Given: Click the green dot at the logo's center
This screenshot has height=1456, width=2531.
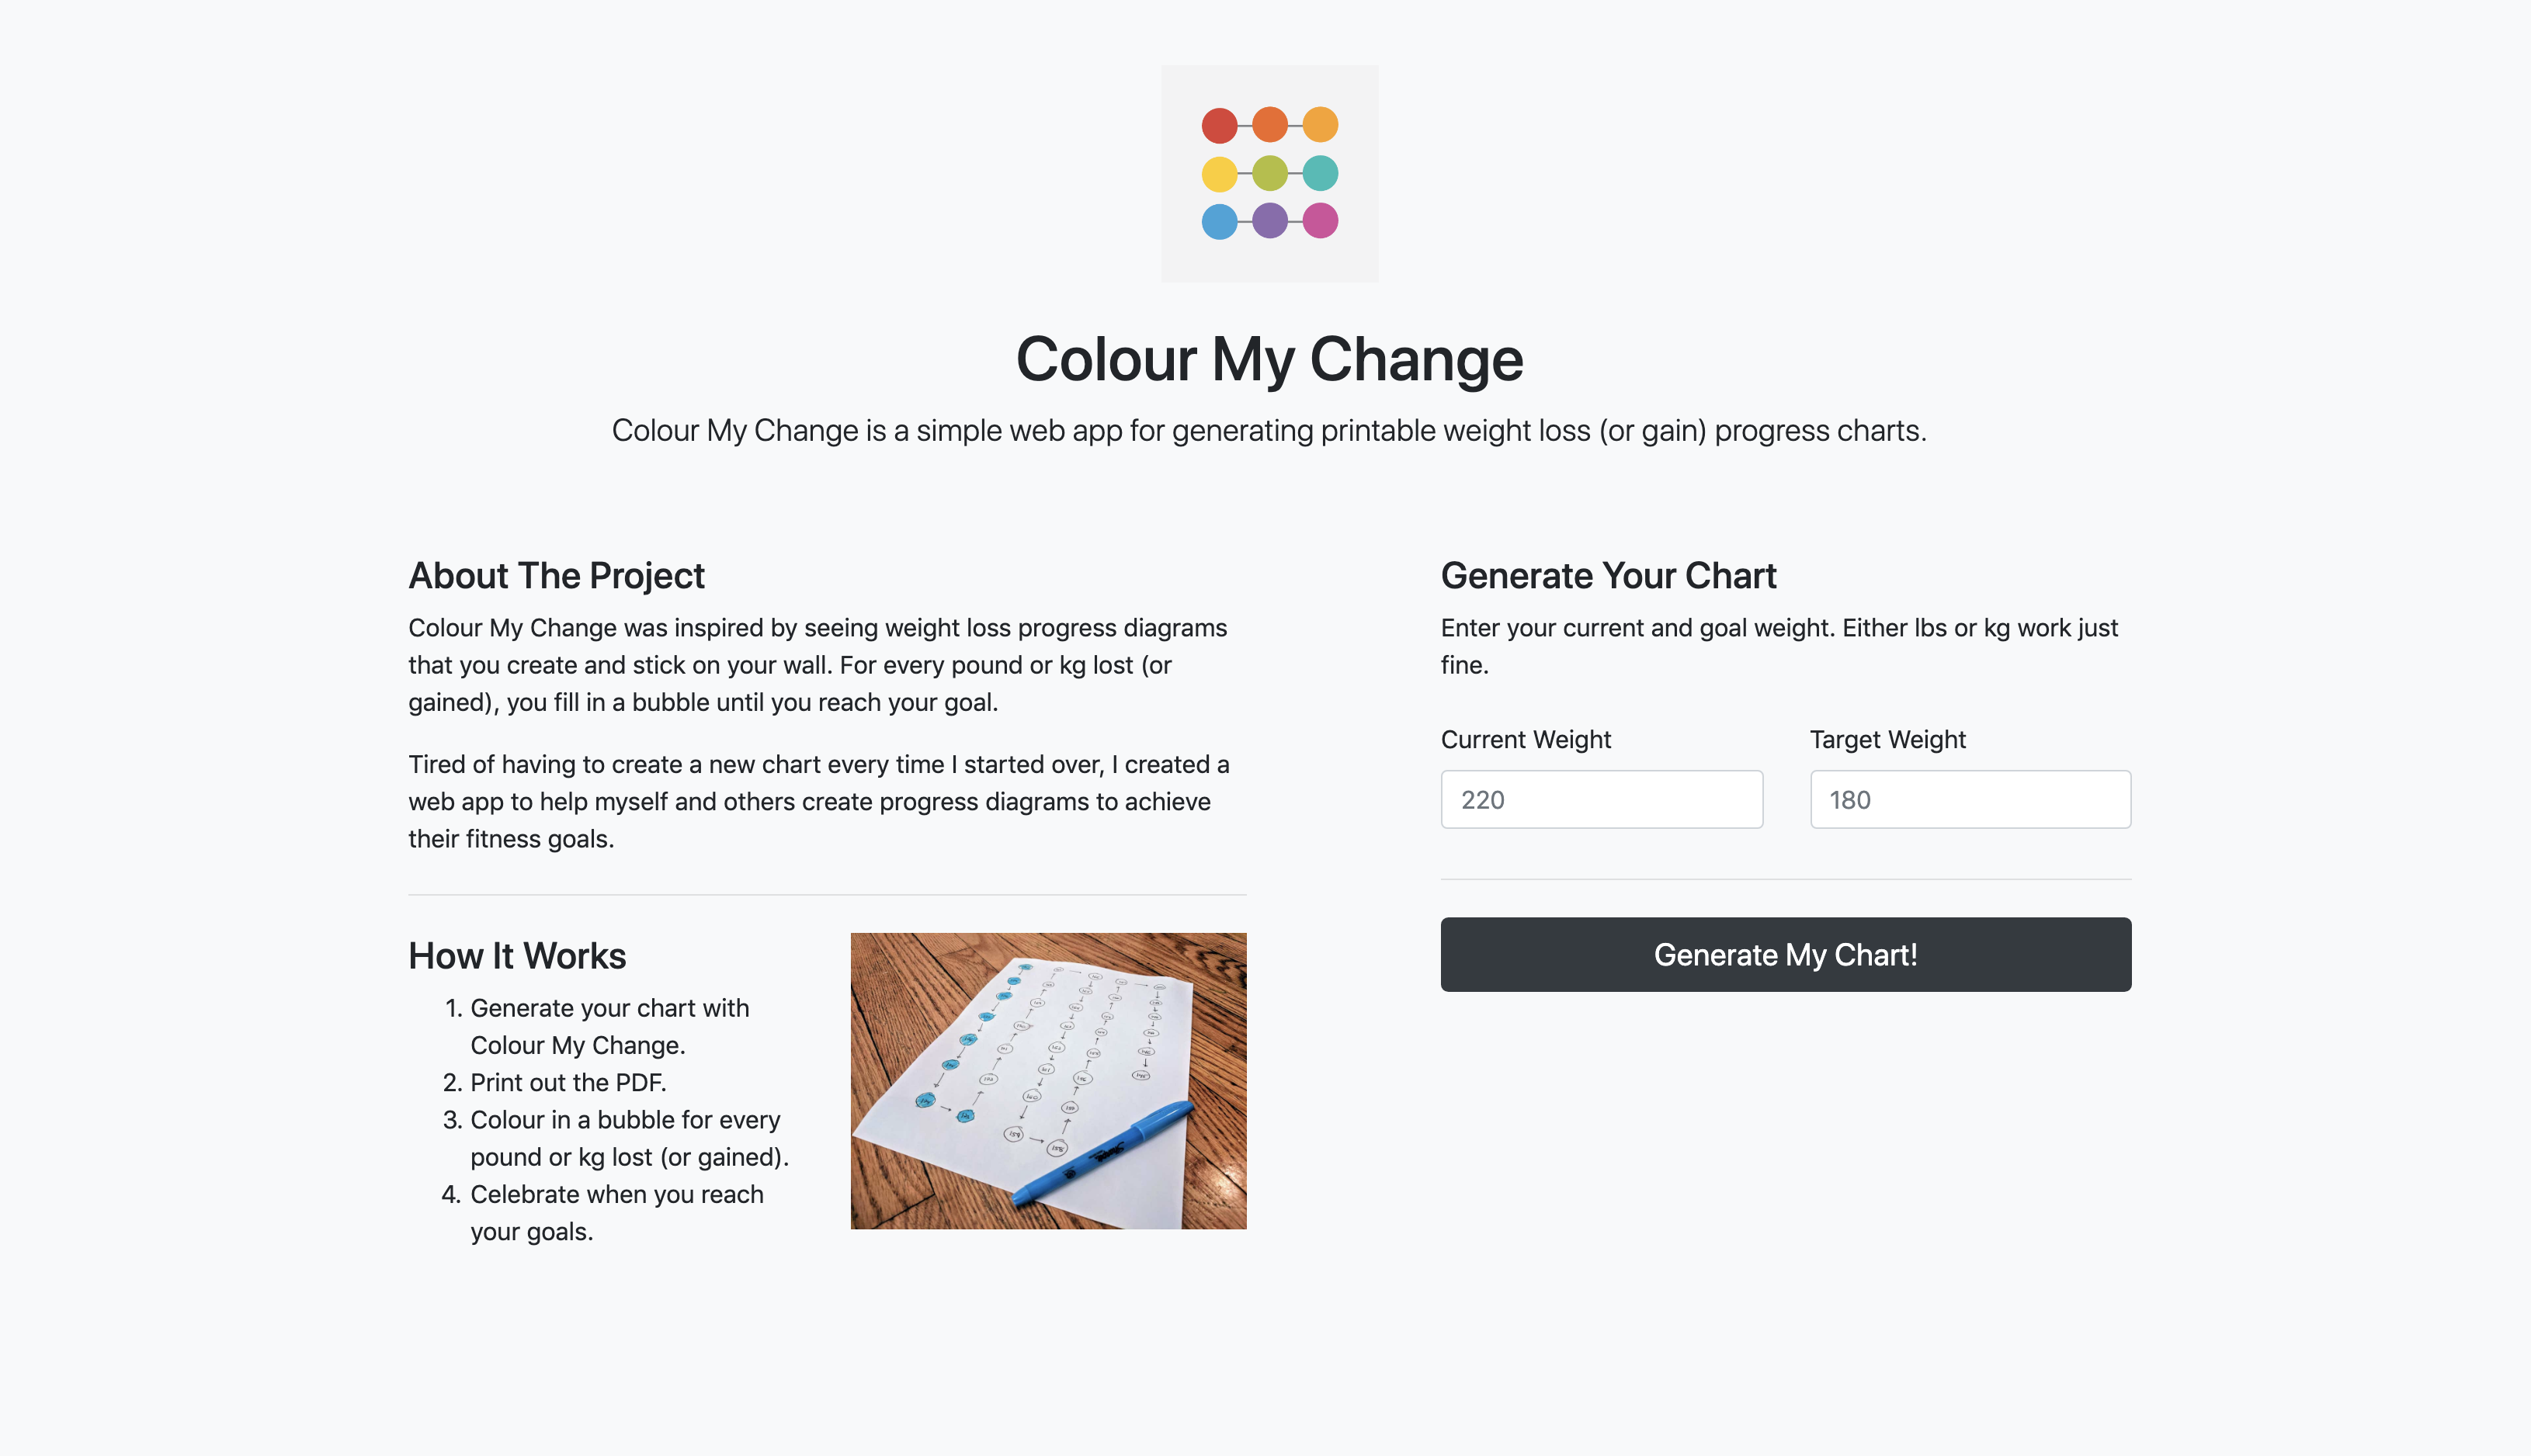Looking at the screenshot, I should coord(1271,173).
